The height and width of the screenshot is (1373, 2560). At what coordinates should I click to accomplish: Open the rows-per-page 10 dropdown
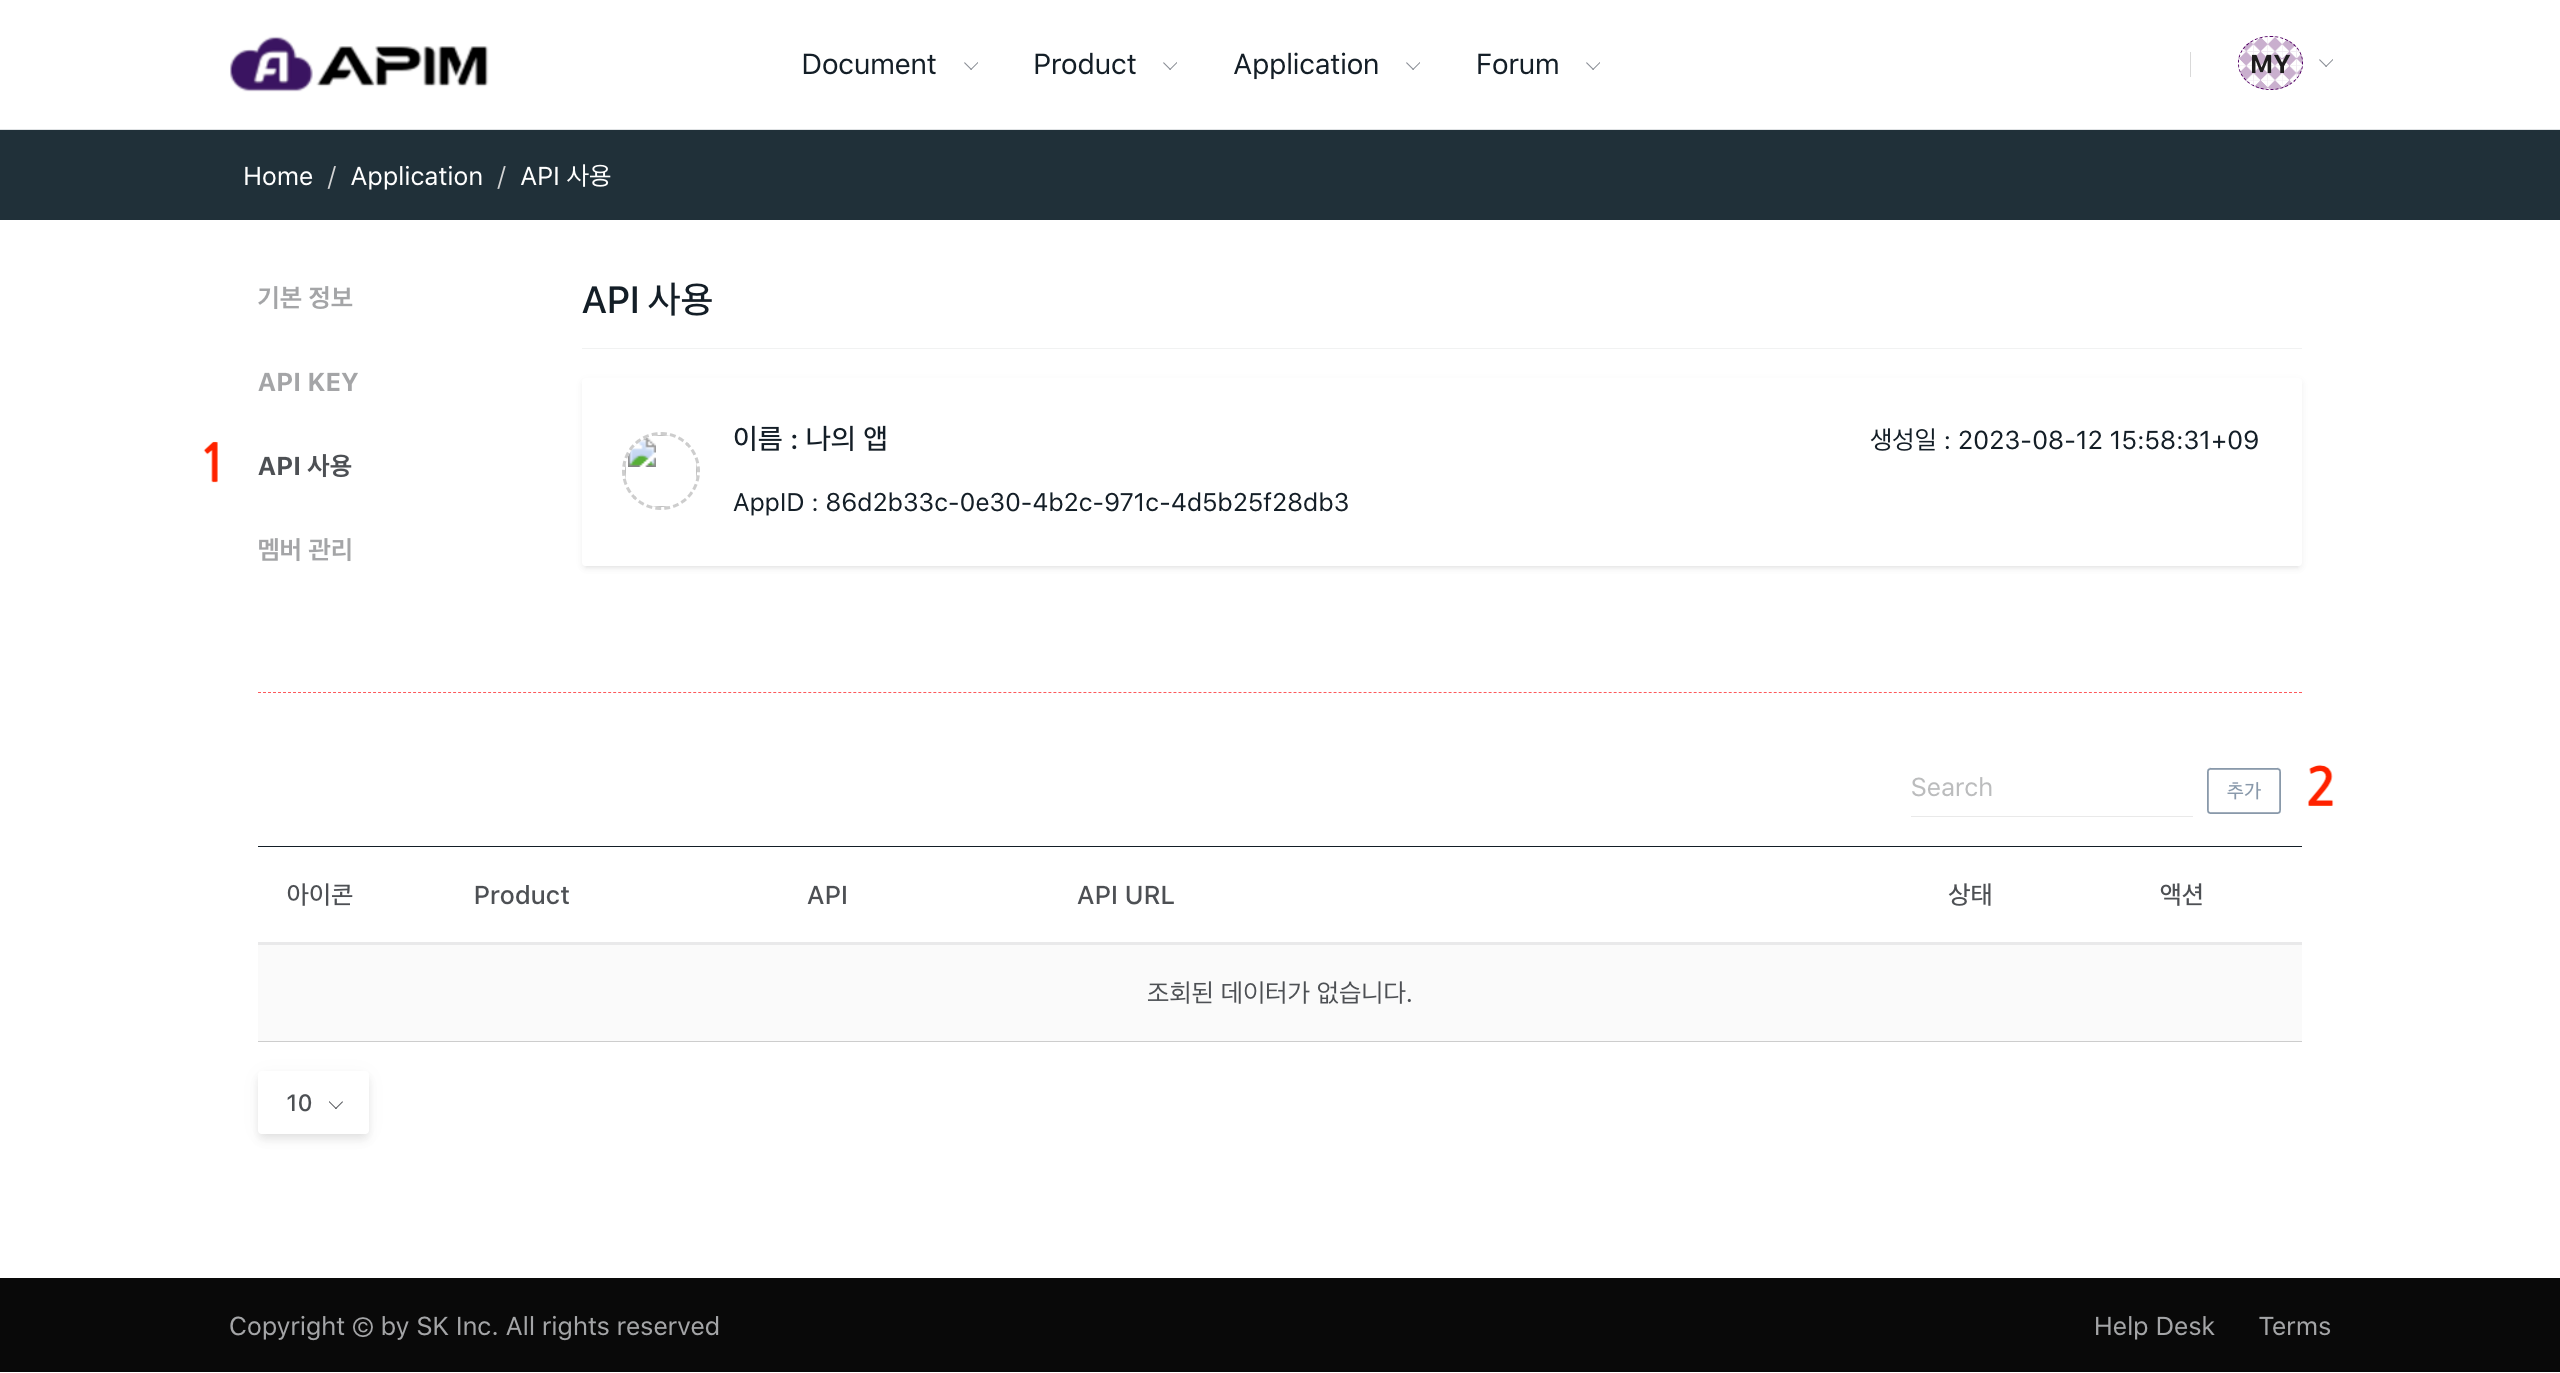coord(313,1103)
